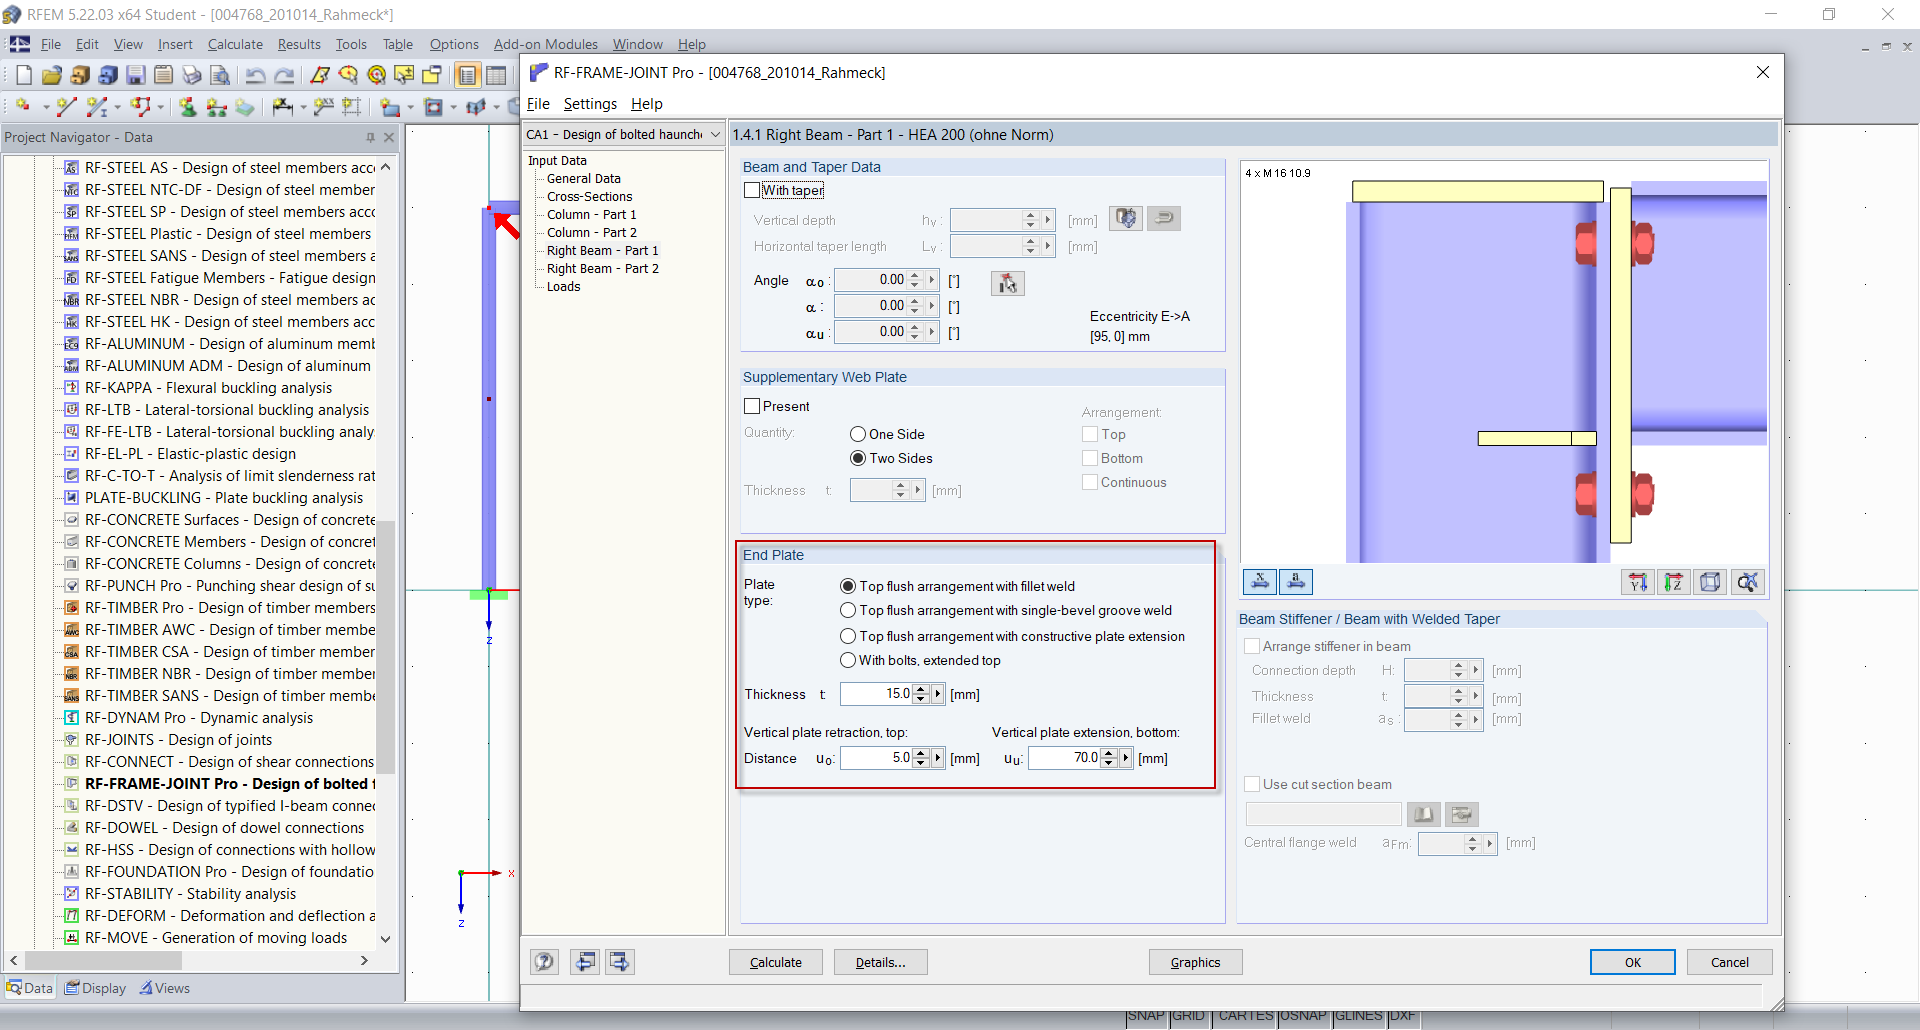Switch to the Display navigator tab

(x=96, y=988)
